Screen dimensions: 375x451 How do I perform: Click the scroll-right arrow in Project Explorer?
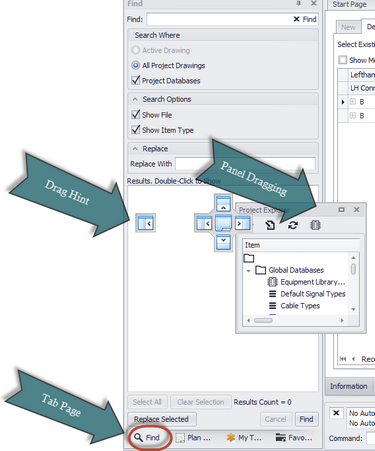pos(342,320)
